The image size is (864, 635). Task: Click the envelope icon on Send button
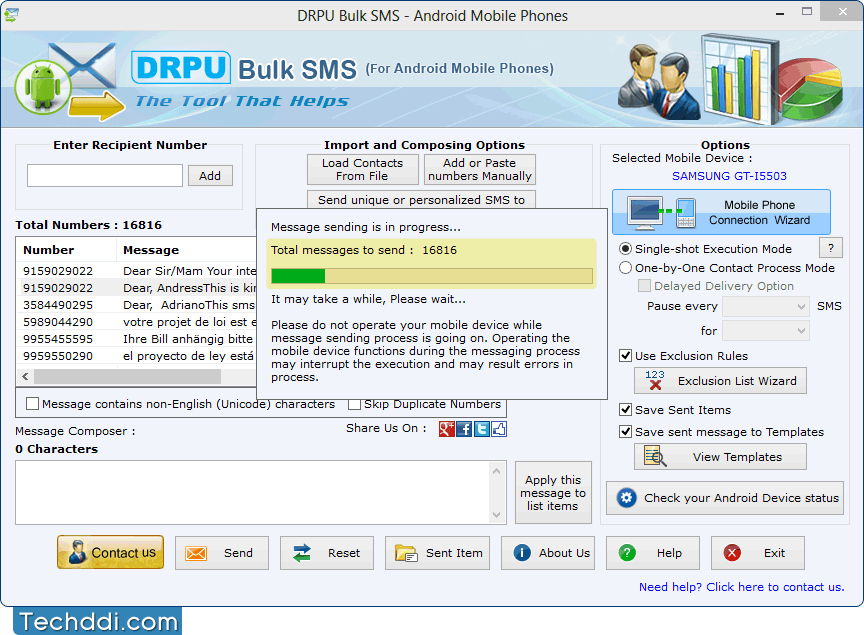coord(196,553)
